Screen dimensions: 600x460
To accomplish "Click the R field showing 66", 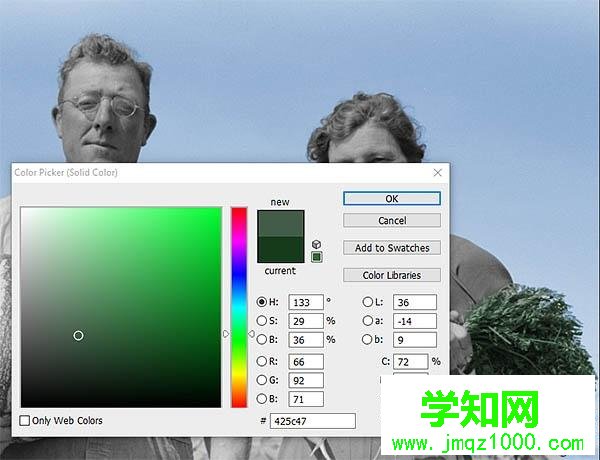I will 306,362.
